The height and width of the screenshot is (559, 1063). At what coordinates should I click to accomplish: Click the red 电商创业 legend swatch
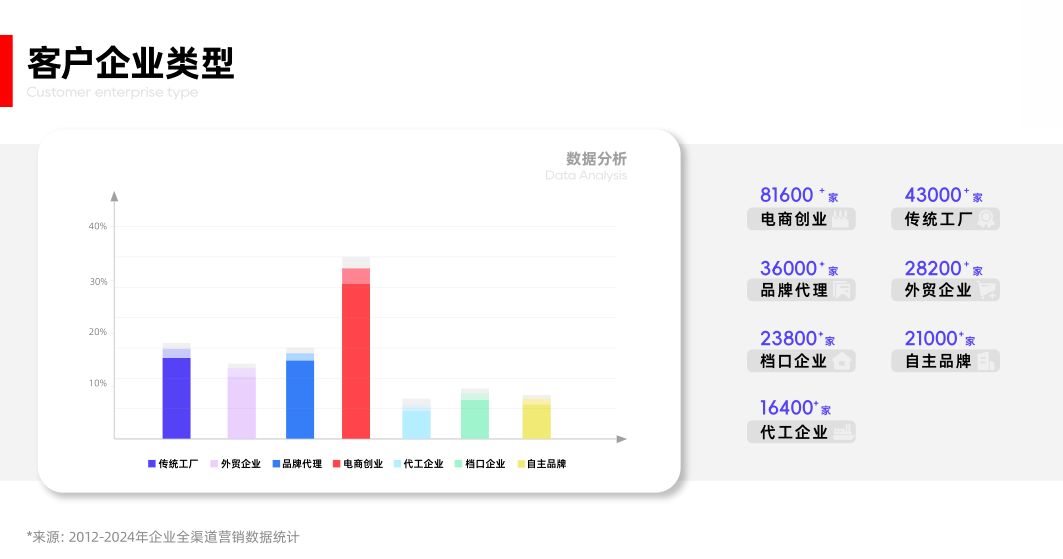click(x=336, y=464)
